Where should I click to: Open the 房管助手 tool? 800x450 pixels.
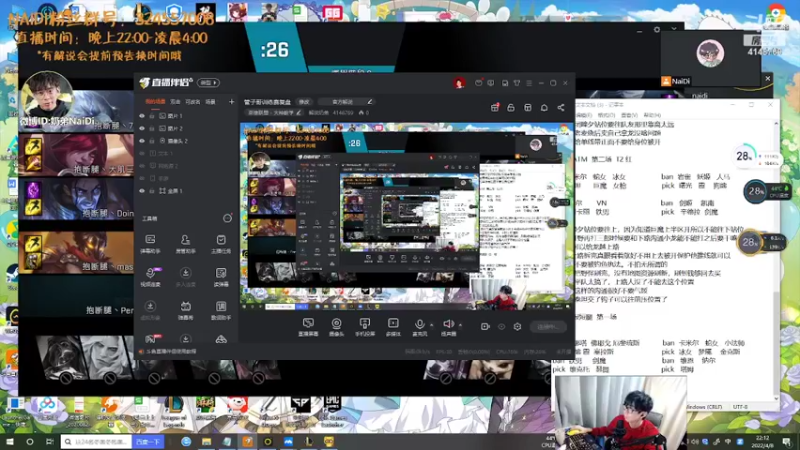[185, 244]
